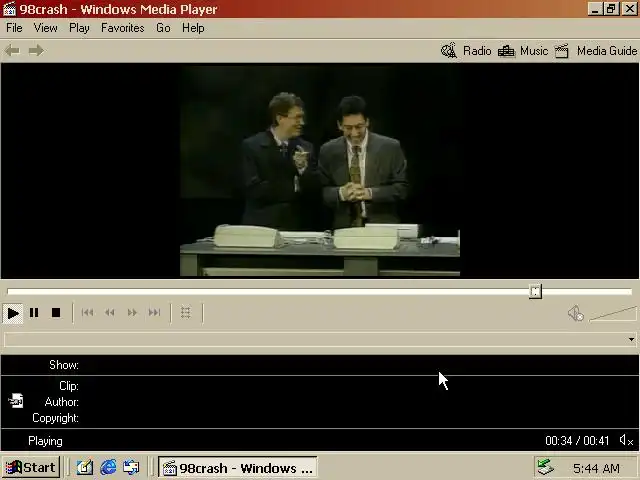The image size is (640, 480).
Task: Click the 5:44 AM clock
Action: pyautogui.click(x=596, y=468)
